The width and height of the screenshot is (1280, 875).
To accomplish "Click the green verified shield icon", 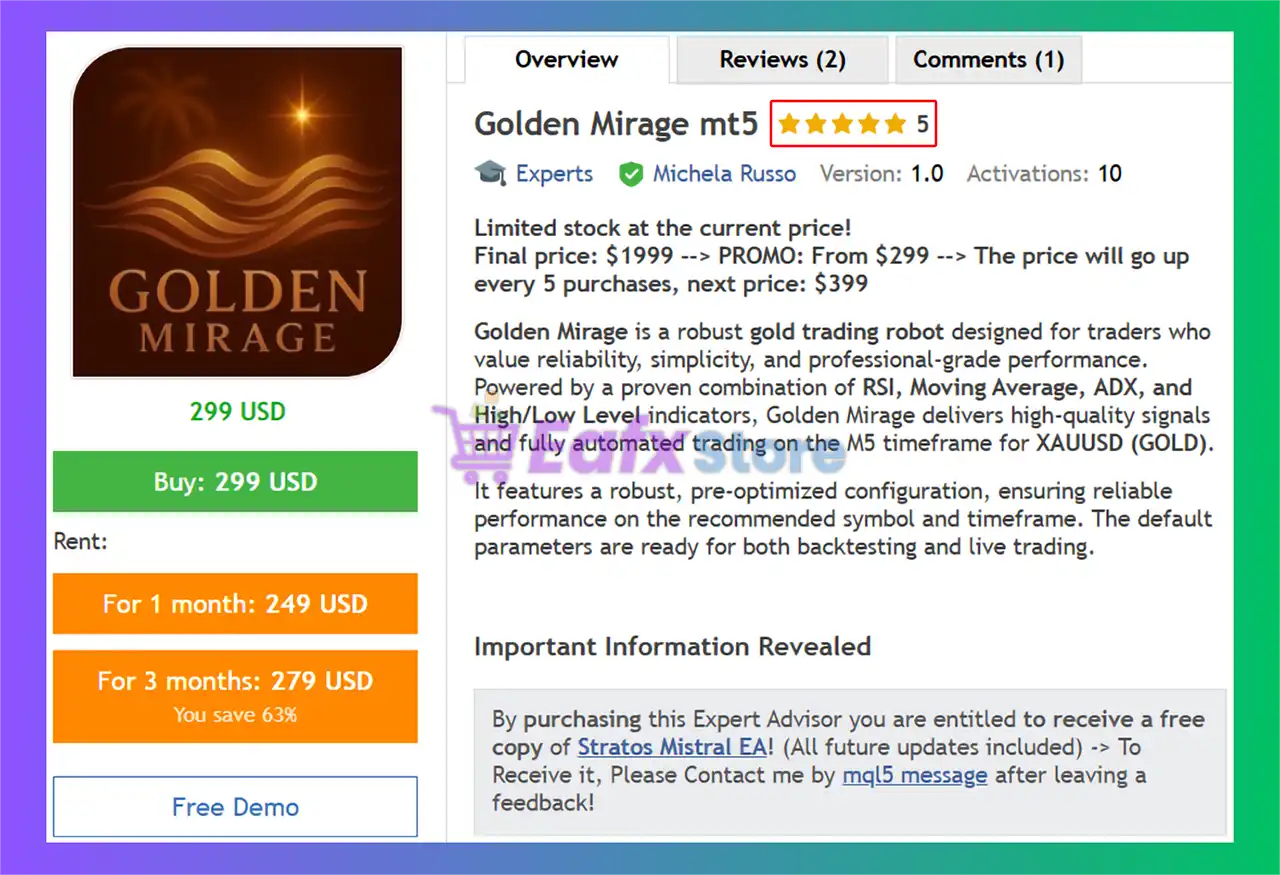I will 630,174.
